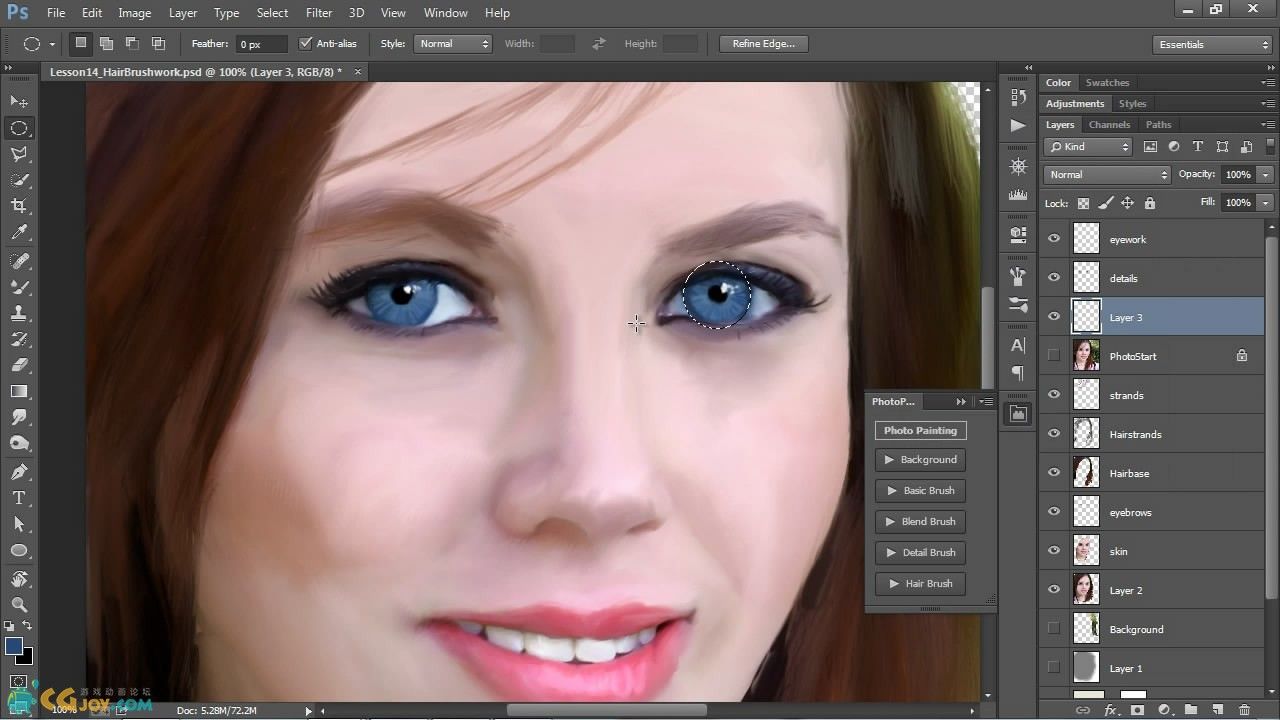Select the Clone Stamp tool
The width and height of the screenshot is (1280, 720).
(x=19, y=313)
